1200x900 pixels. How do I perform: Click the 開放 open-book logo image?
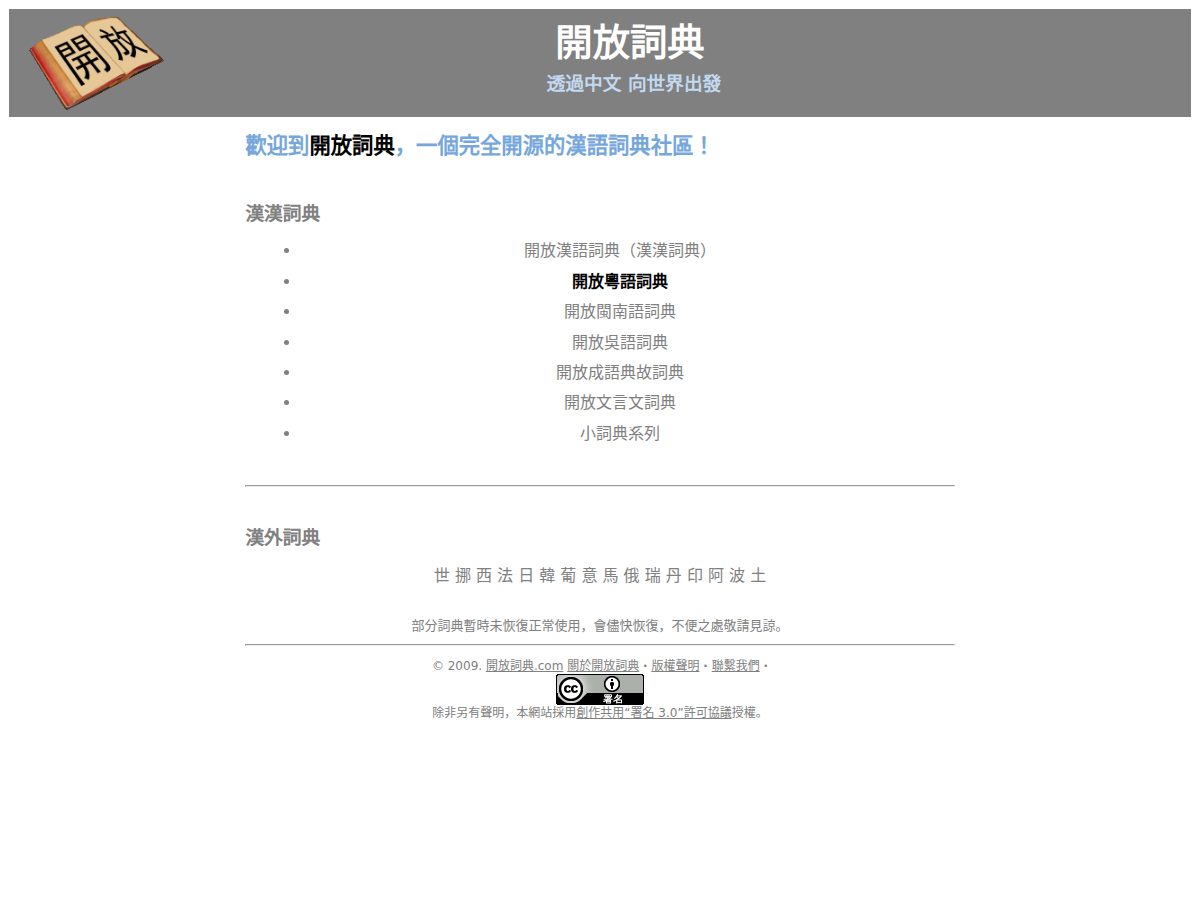pyautogui.click(x=96, y=61)
